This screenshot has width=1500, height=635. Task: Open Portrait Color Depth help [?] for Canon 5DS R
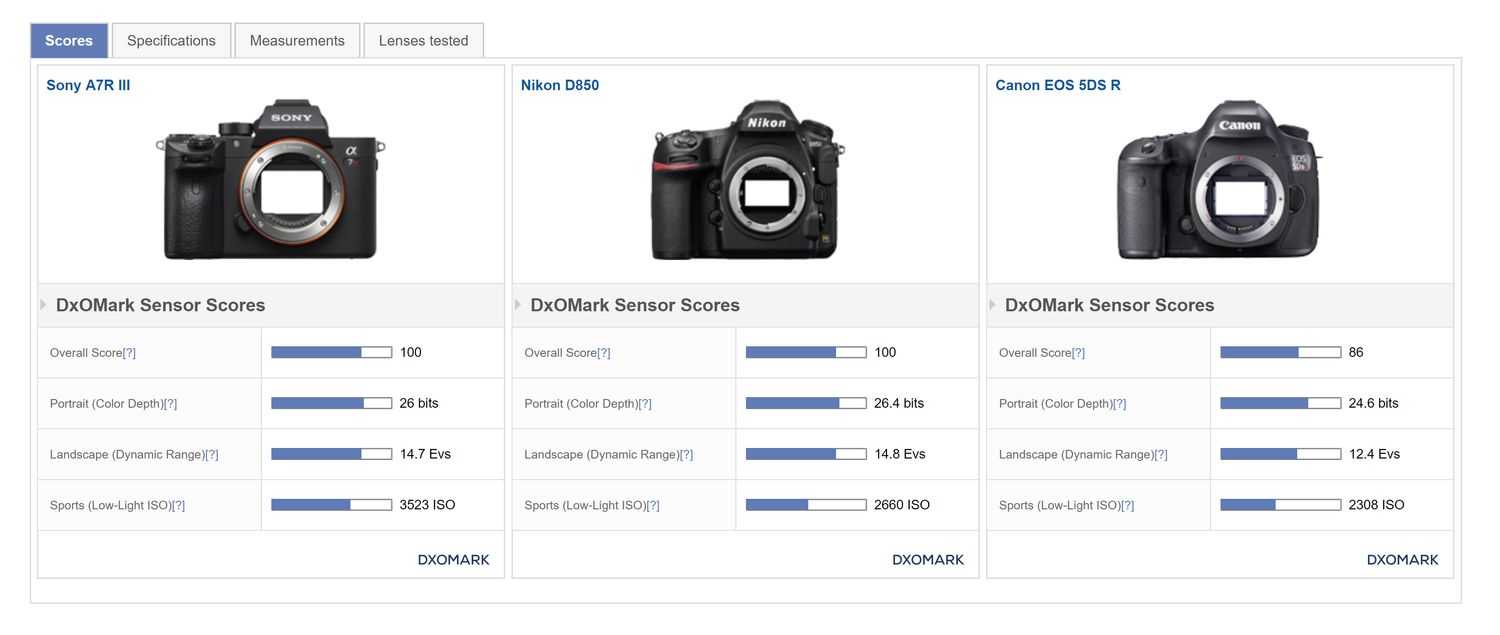(x=1119, y=404)
